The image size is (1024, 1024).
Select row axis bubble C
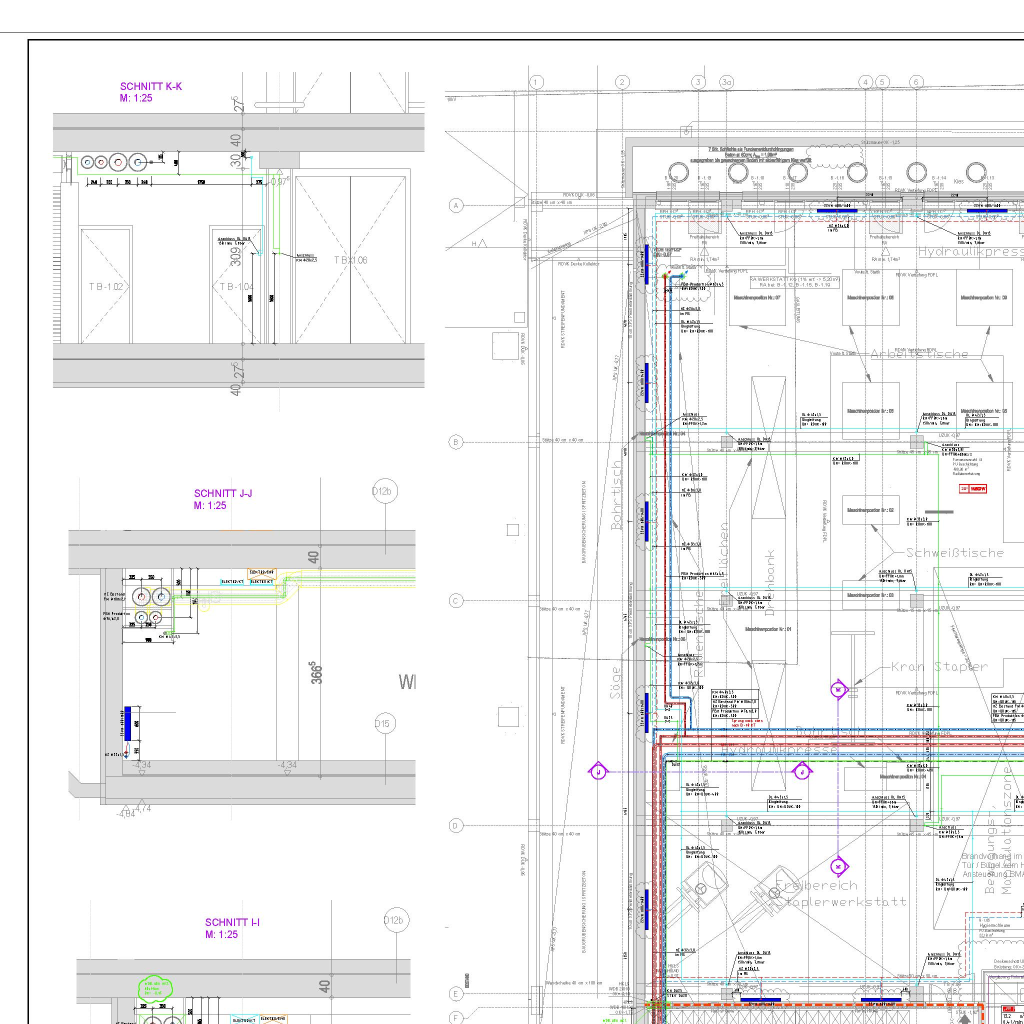[456, 600]
